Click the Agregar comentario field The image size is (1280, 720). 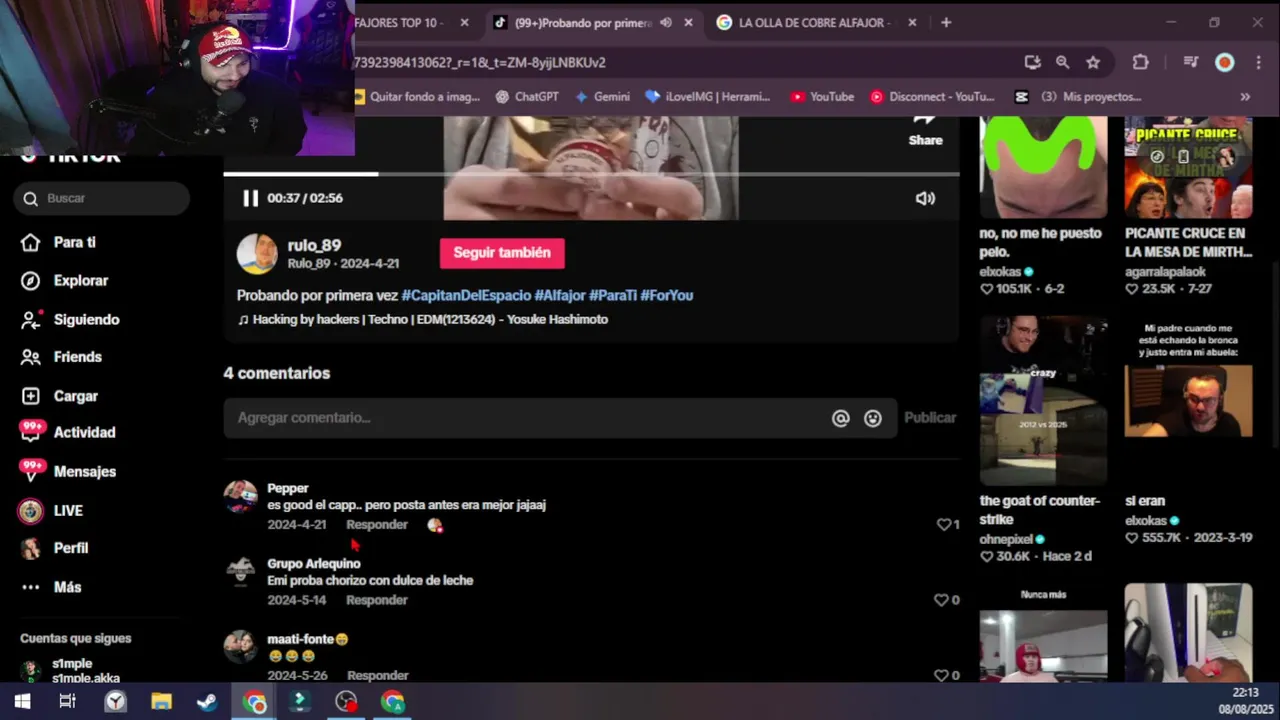click(530, 418)
